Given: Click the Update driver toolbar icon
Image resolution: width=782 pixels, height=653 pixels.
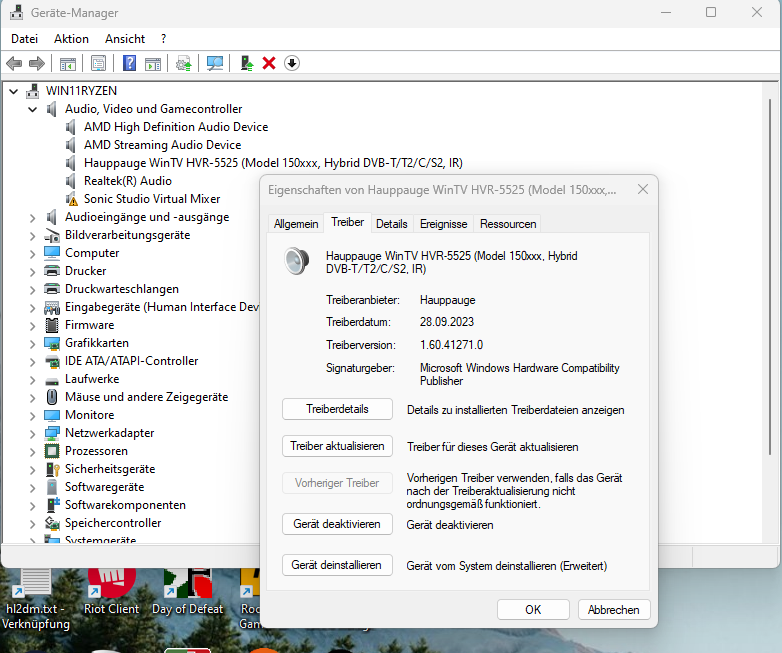Looking at the screenshot, I should (x=184, y=63).
